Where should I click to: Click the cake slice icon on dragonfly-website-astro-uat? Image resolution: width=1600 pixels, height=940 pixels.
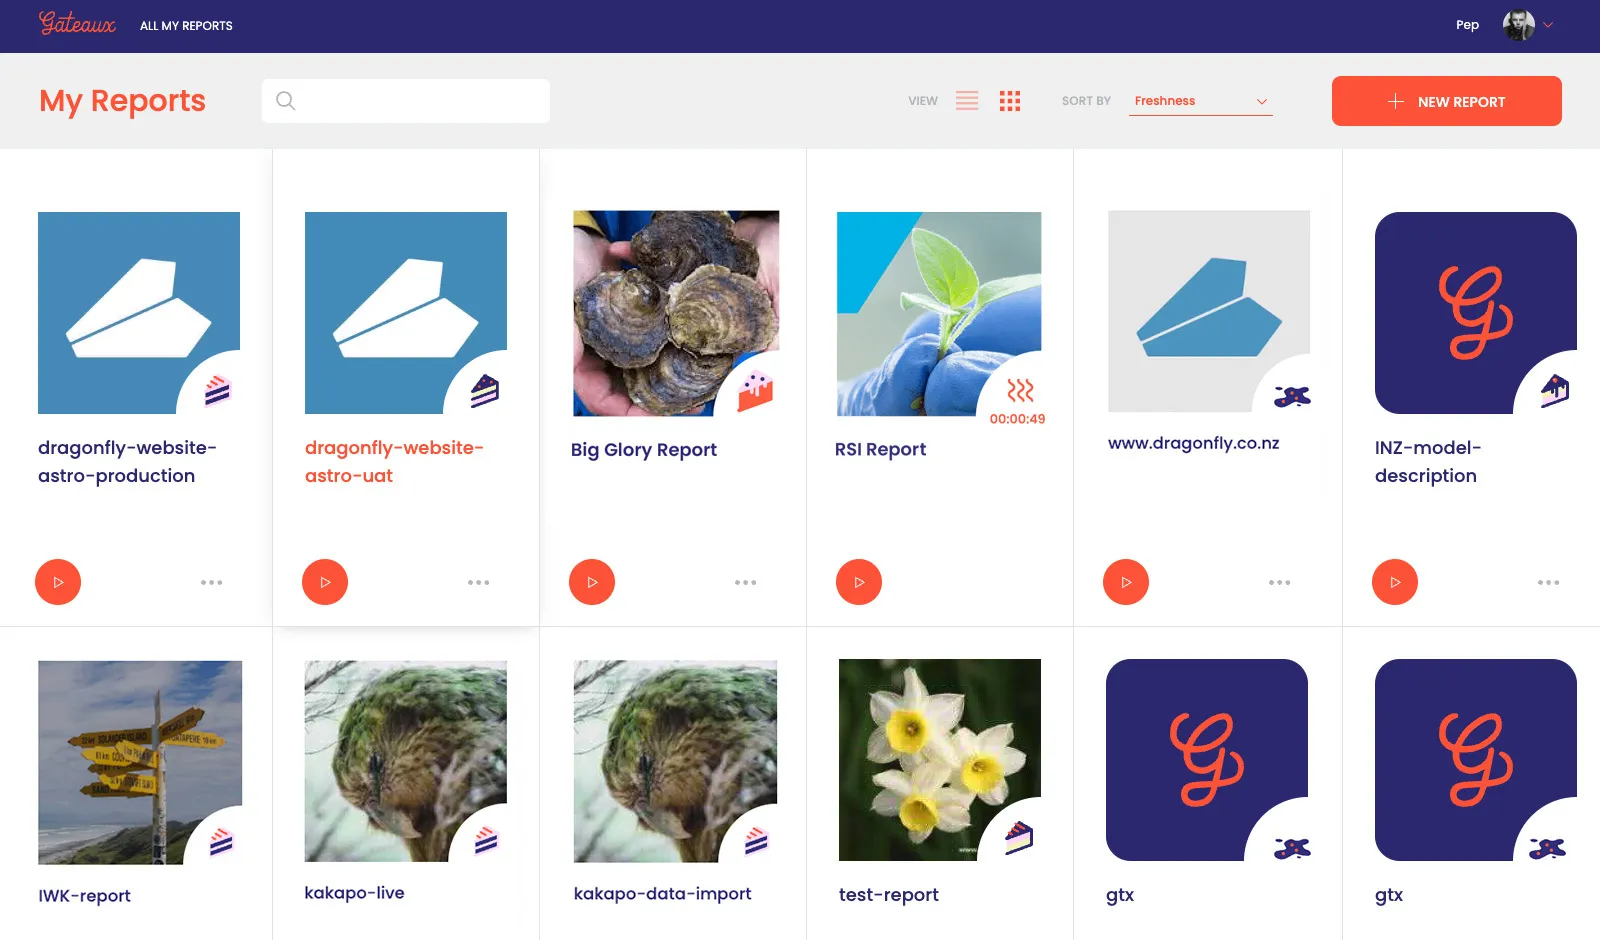(485, 391)
